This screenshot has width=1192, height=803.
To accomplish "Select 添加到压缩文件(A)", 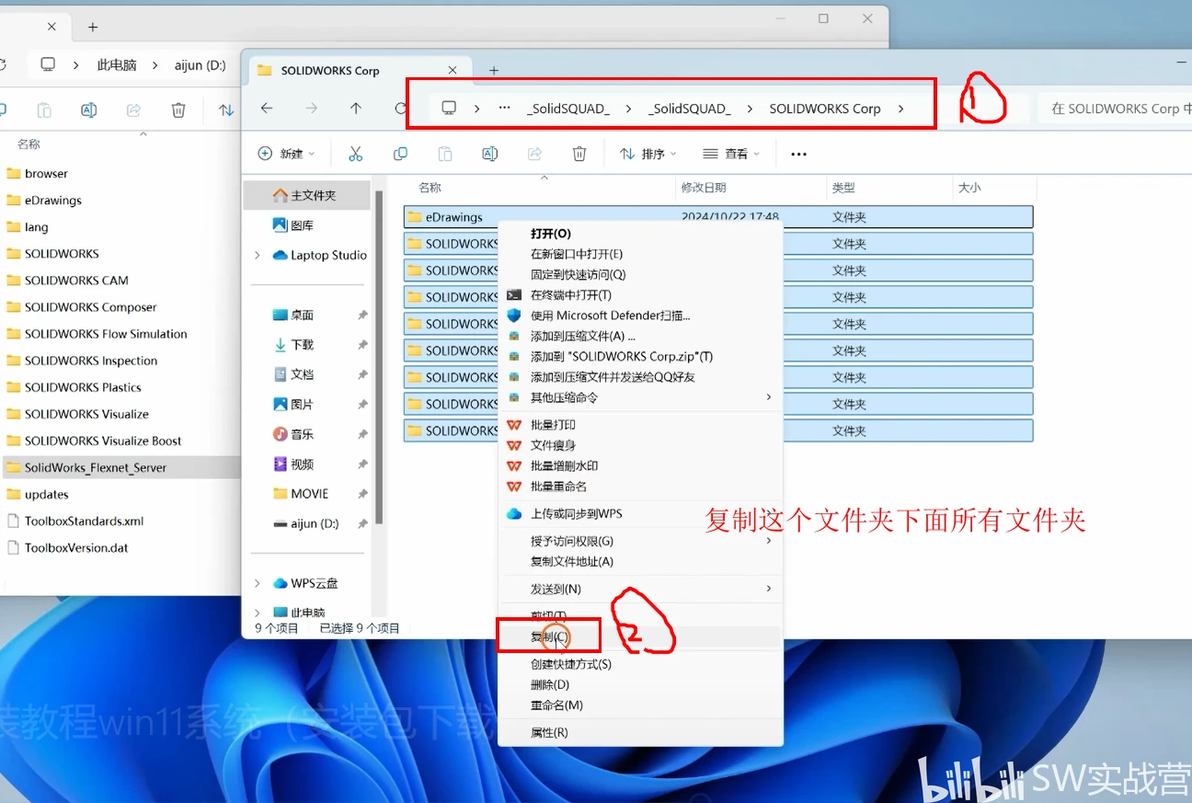I will (640, 336).
